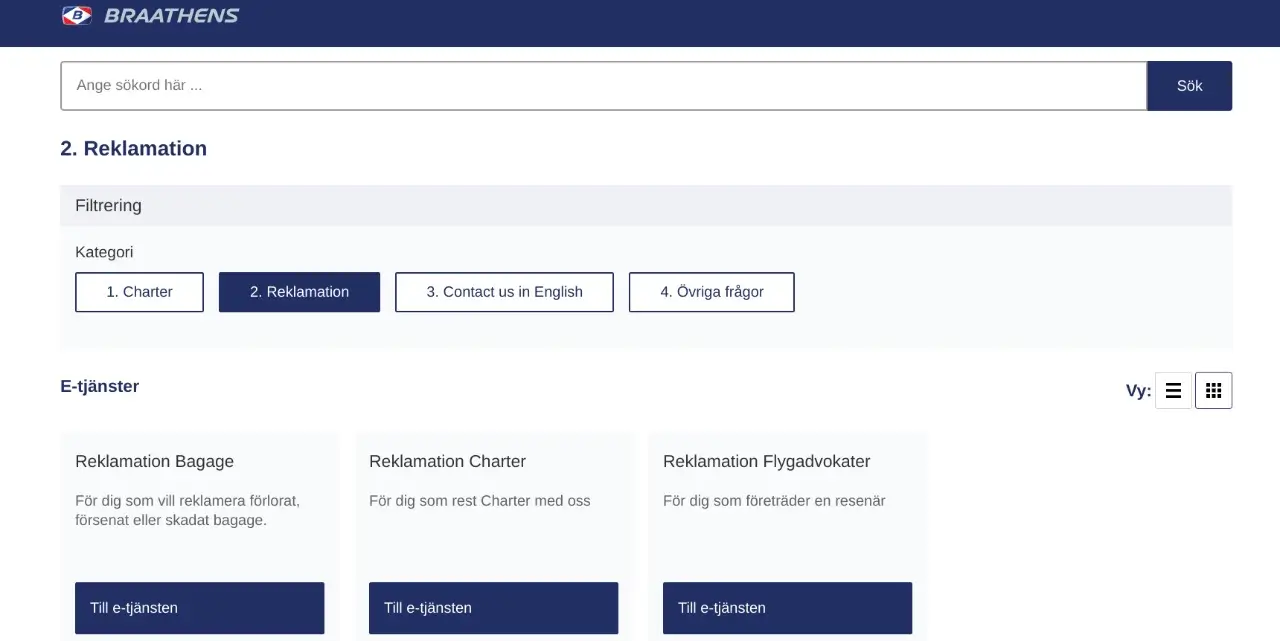Click Till e-tjänsten under Reklamation Flygadvokater

click(787, 608)
